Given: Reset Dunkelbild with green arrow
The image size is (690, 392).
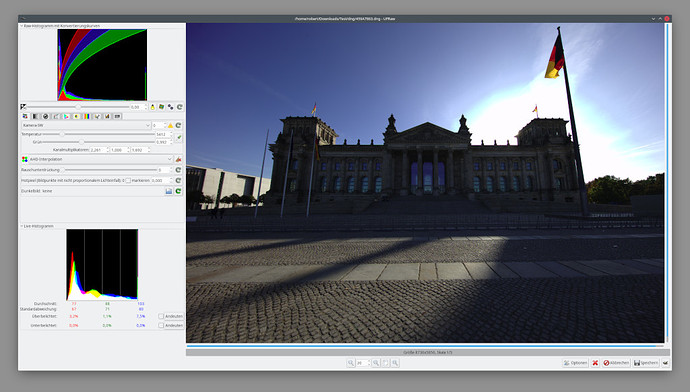Looking at the screenshot, I should 179,191.
